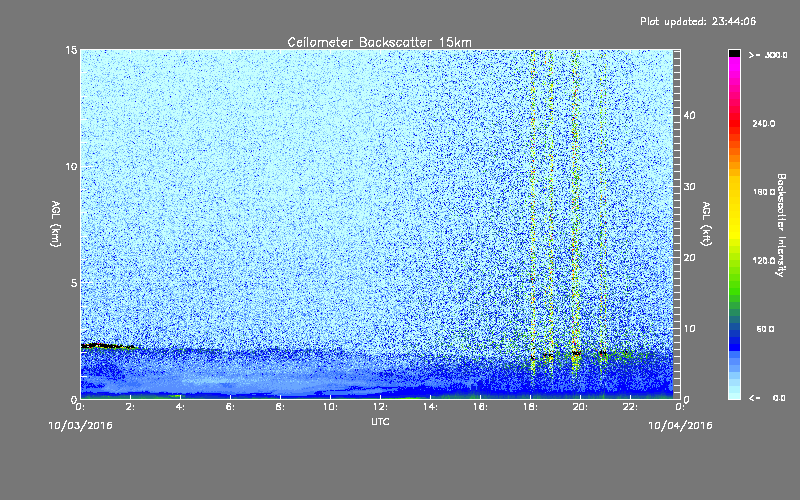Click the '10' km tick on left axis
Viewport: 800px width, 500px height.
tap(71, 167)
